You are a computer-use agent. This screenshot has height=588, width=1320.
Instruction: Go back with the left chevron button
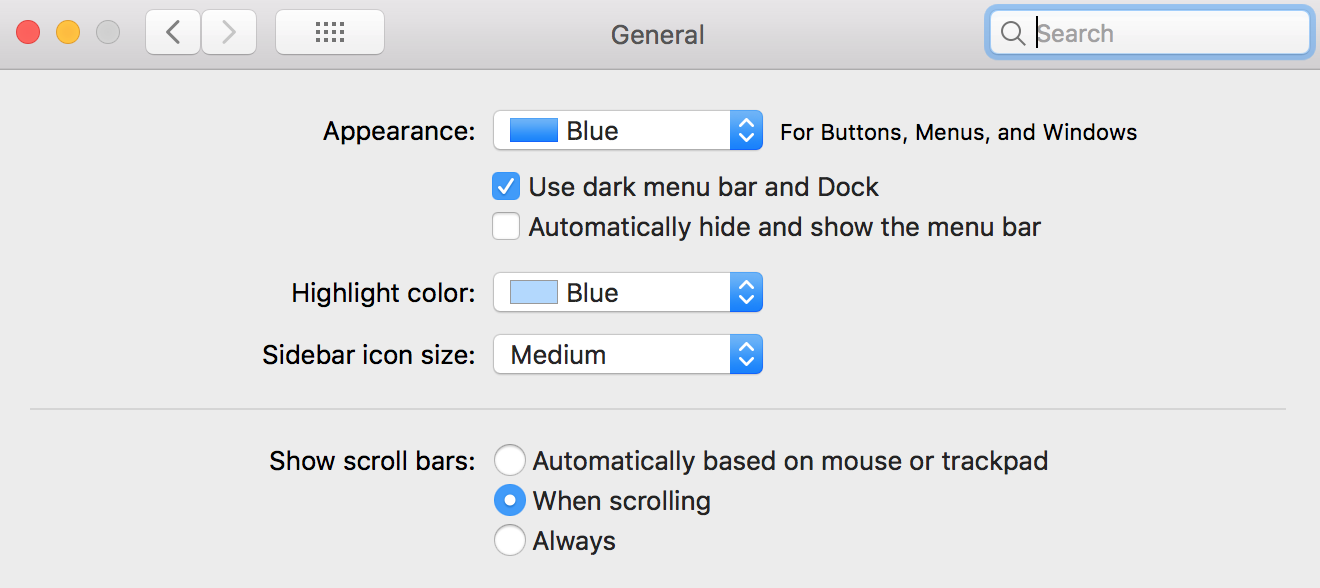(x=173, y=32)
